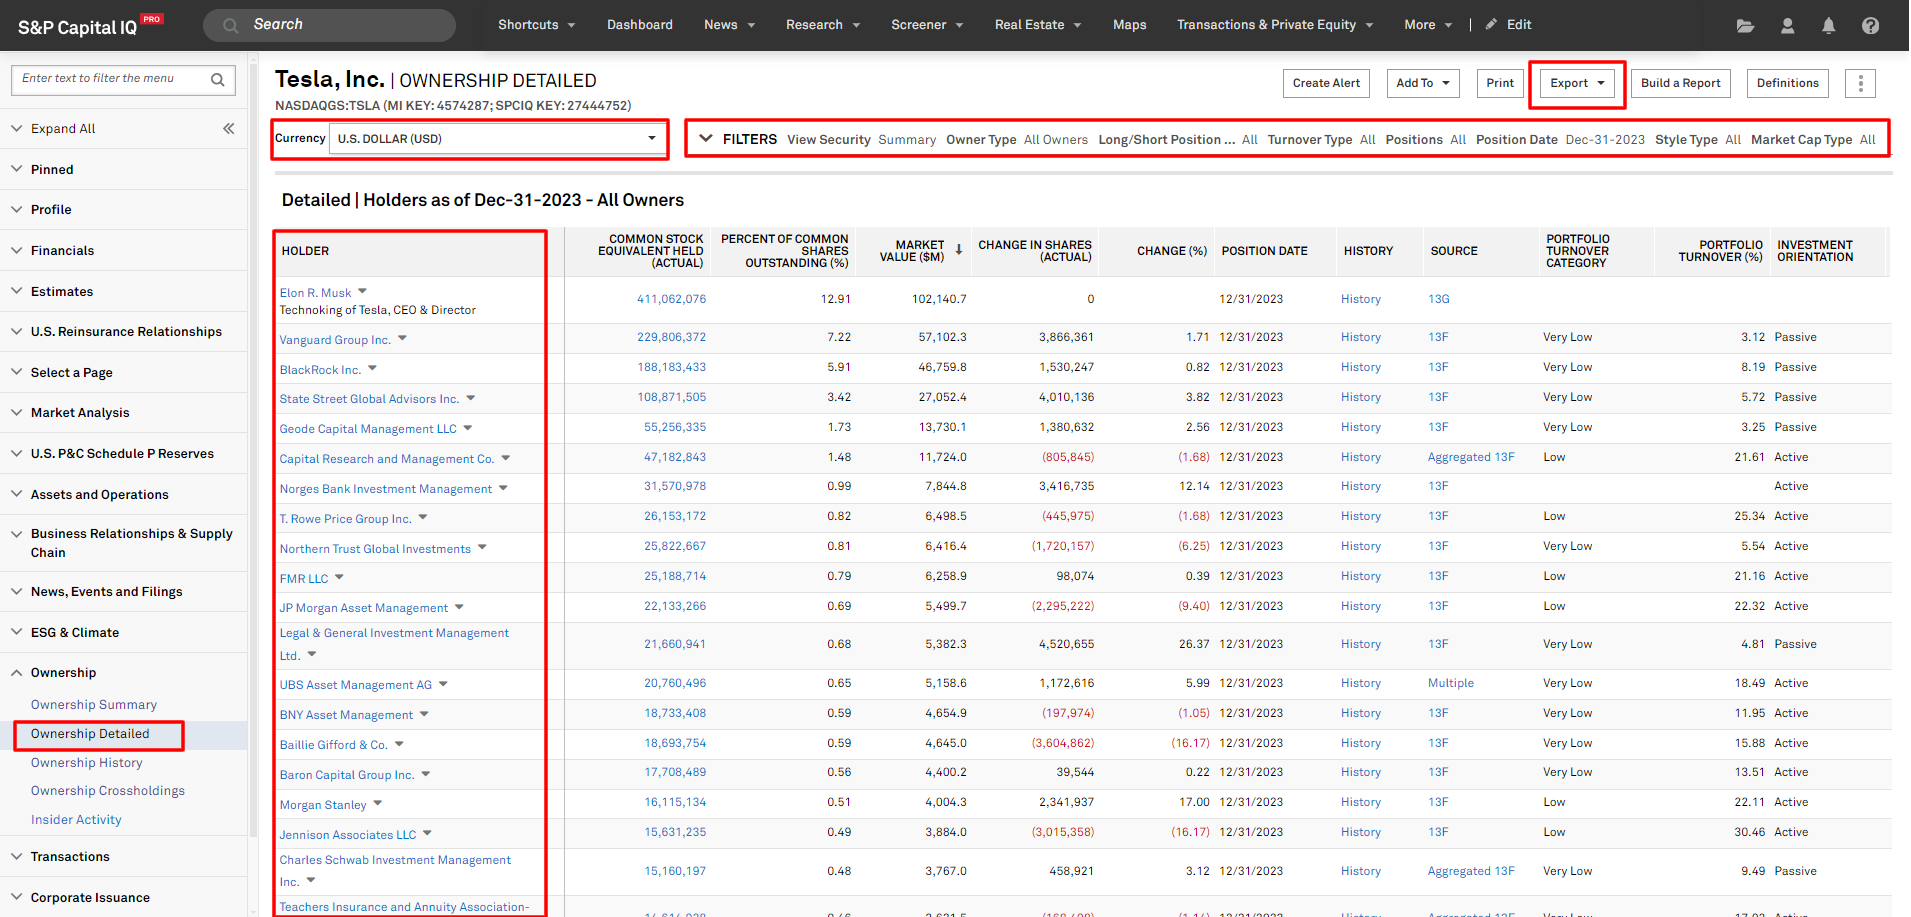The width and height of the screenshot is (1911, 917).
Task: Open dropdown arrow next to Baillie Gifford & Co.
Action: pyautogui.click(x=399, y=743)
